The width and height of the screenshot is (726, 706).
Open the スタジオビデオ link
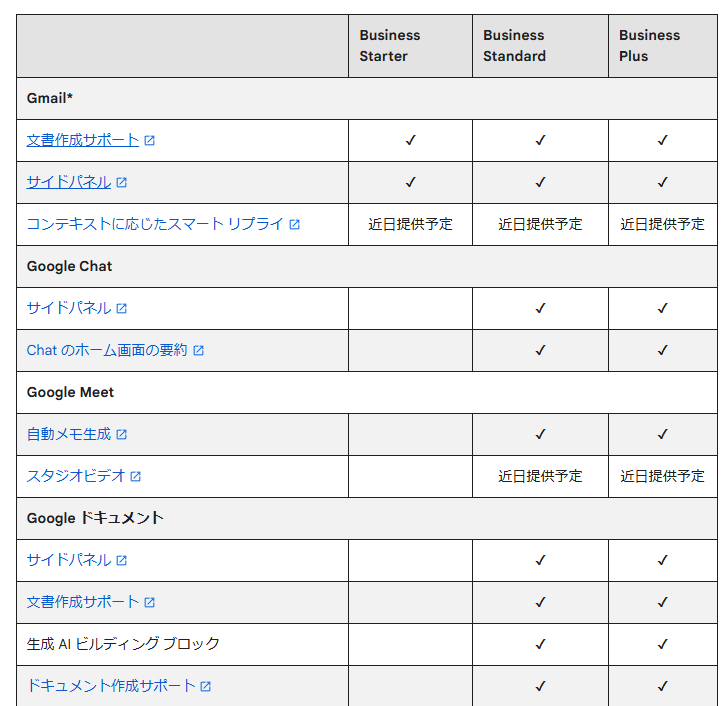click(x=76, y=476)
